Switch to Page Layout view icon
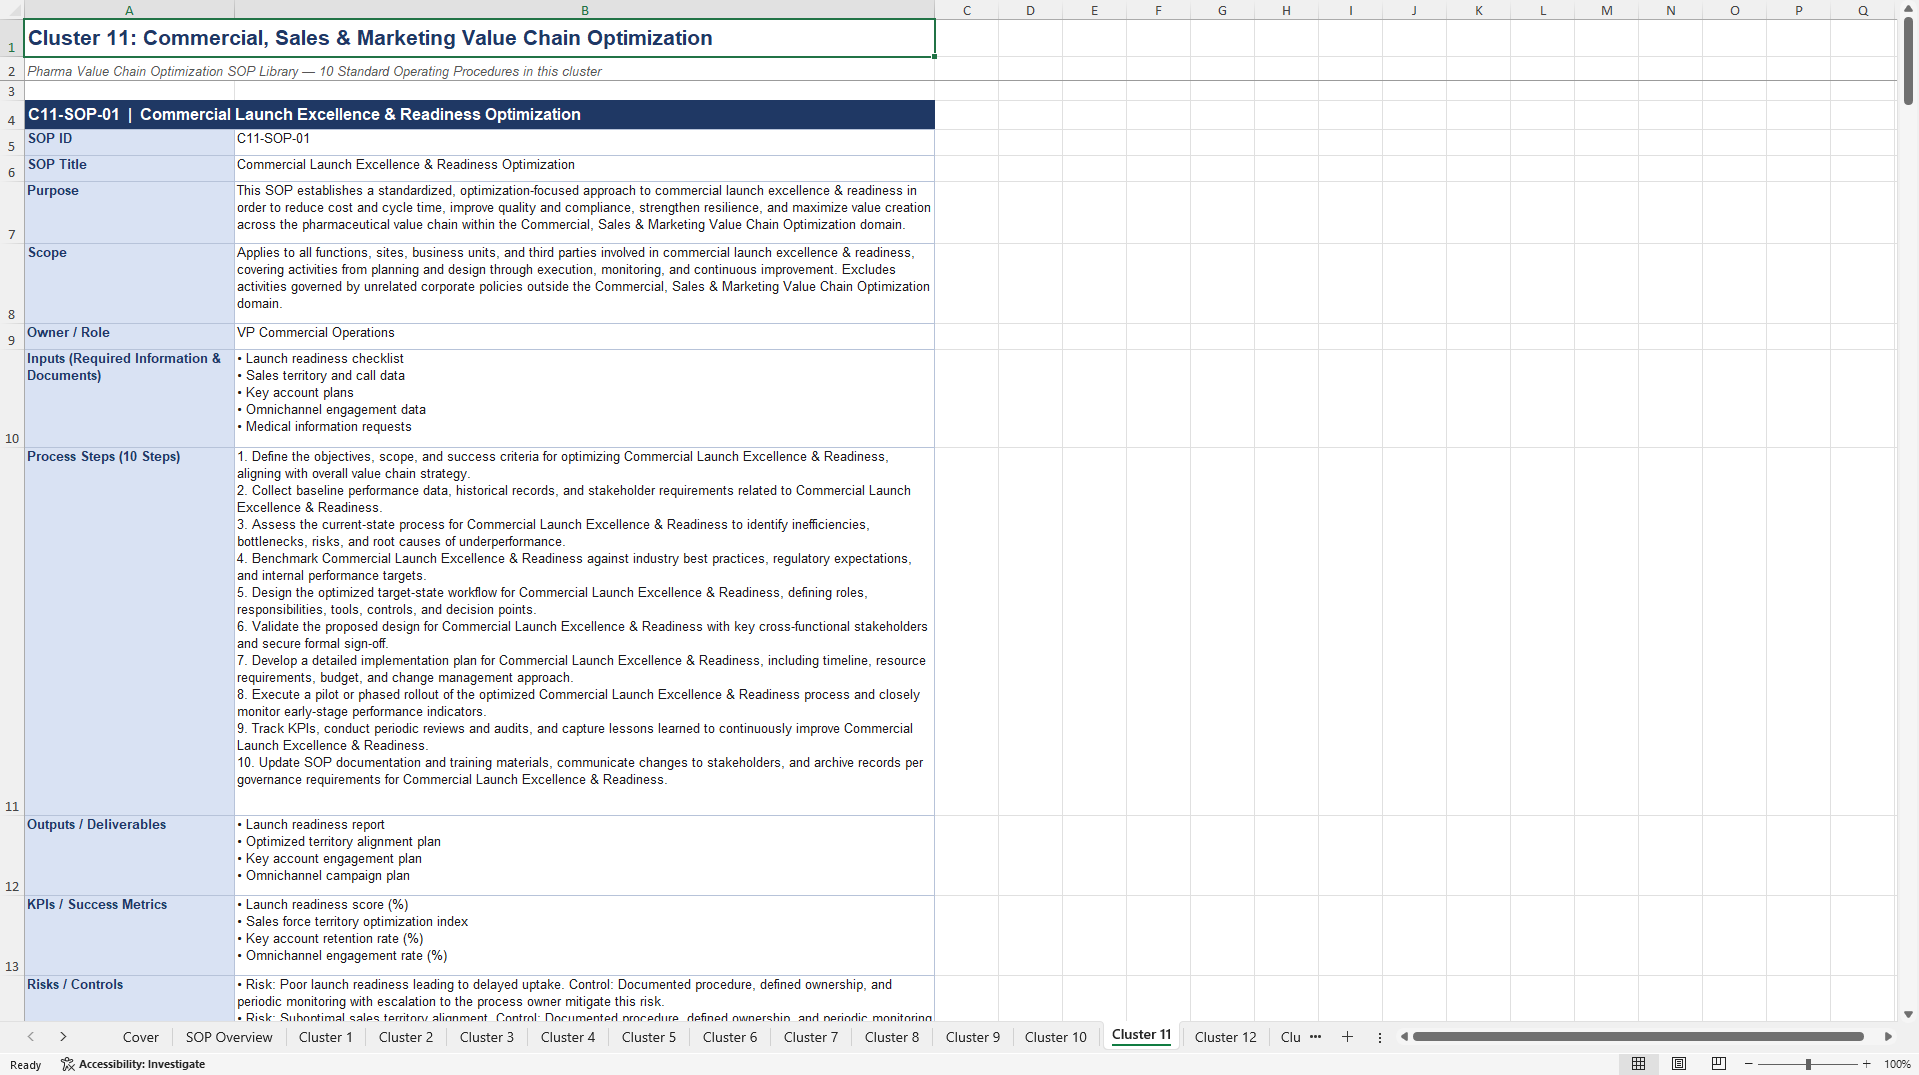This screenshot has height=1075, width=1919. click(1679, 1064)
